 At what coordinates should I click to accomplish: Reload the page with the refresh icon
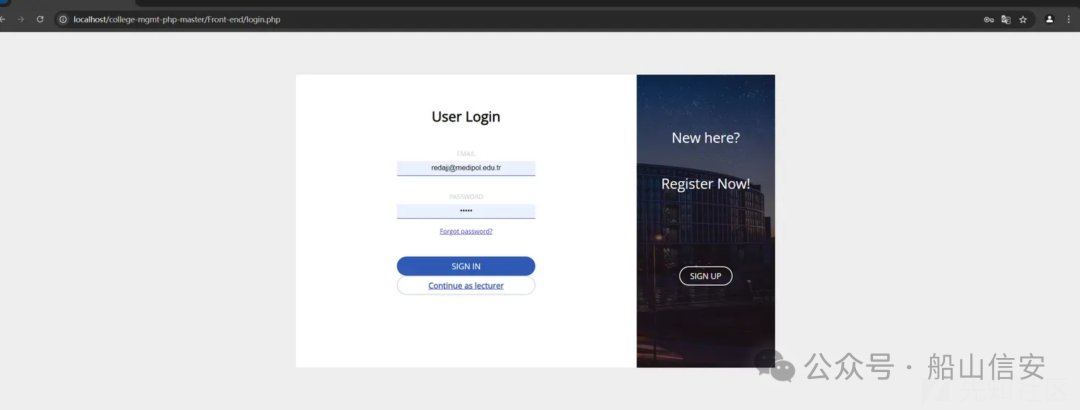click(40, 19)
